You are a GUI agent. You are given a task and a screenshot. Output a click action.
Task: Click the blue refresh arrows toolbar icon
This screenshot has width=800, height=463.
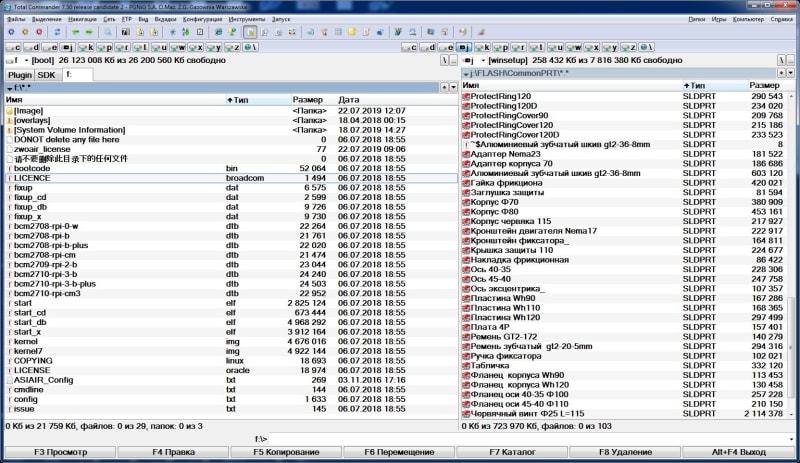point(57,32)
